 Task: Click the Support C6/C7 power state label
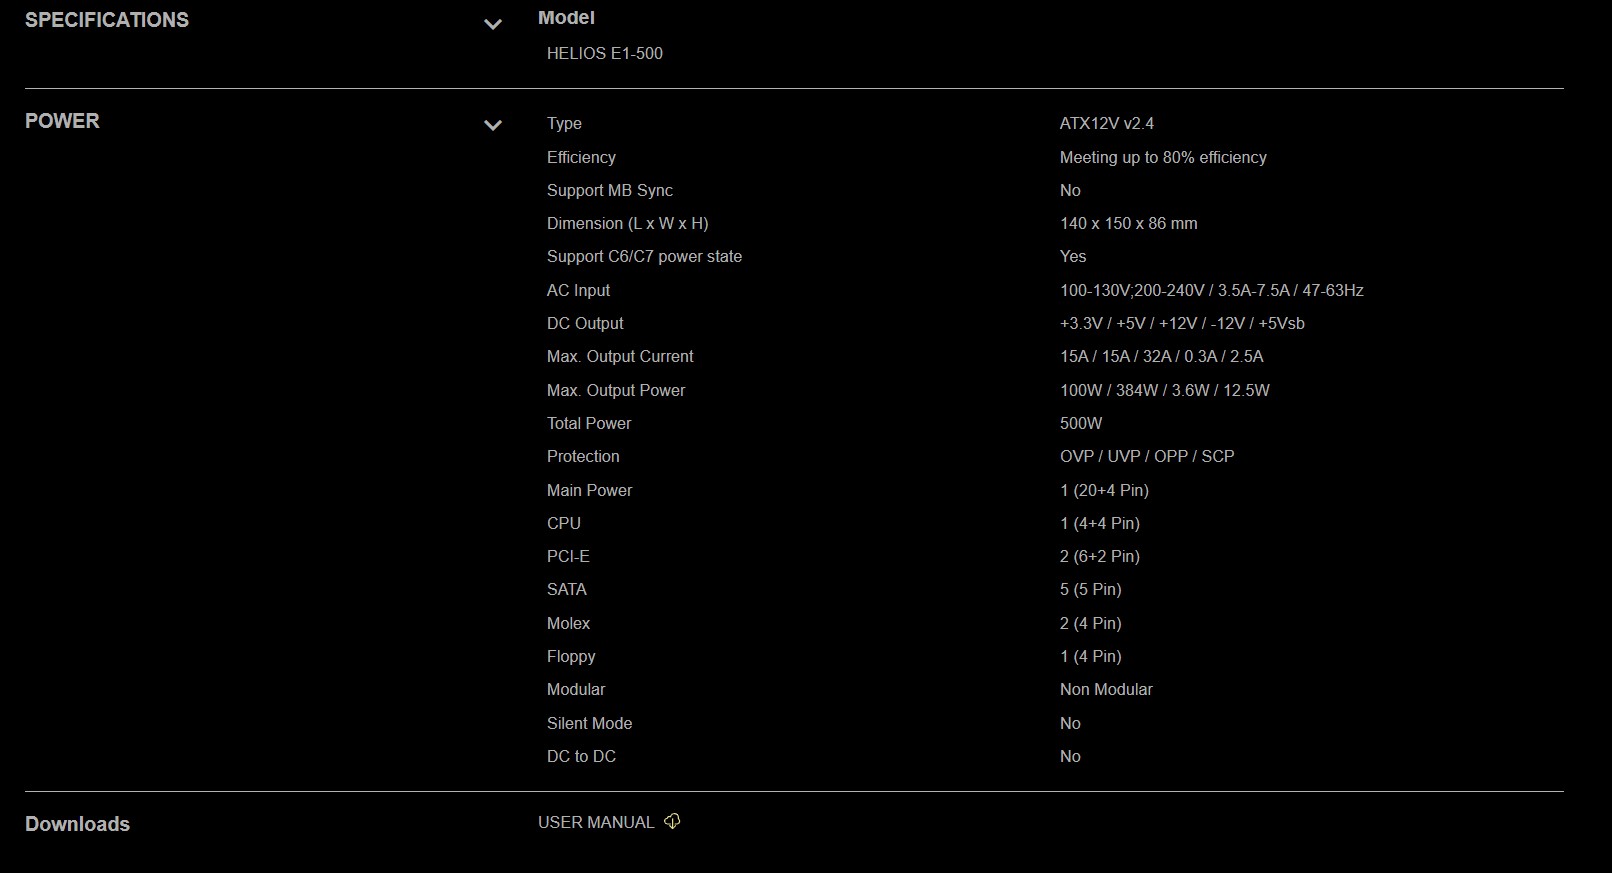pyautogui.click(x=644, y=256)
